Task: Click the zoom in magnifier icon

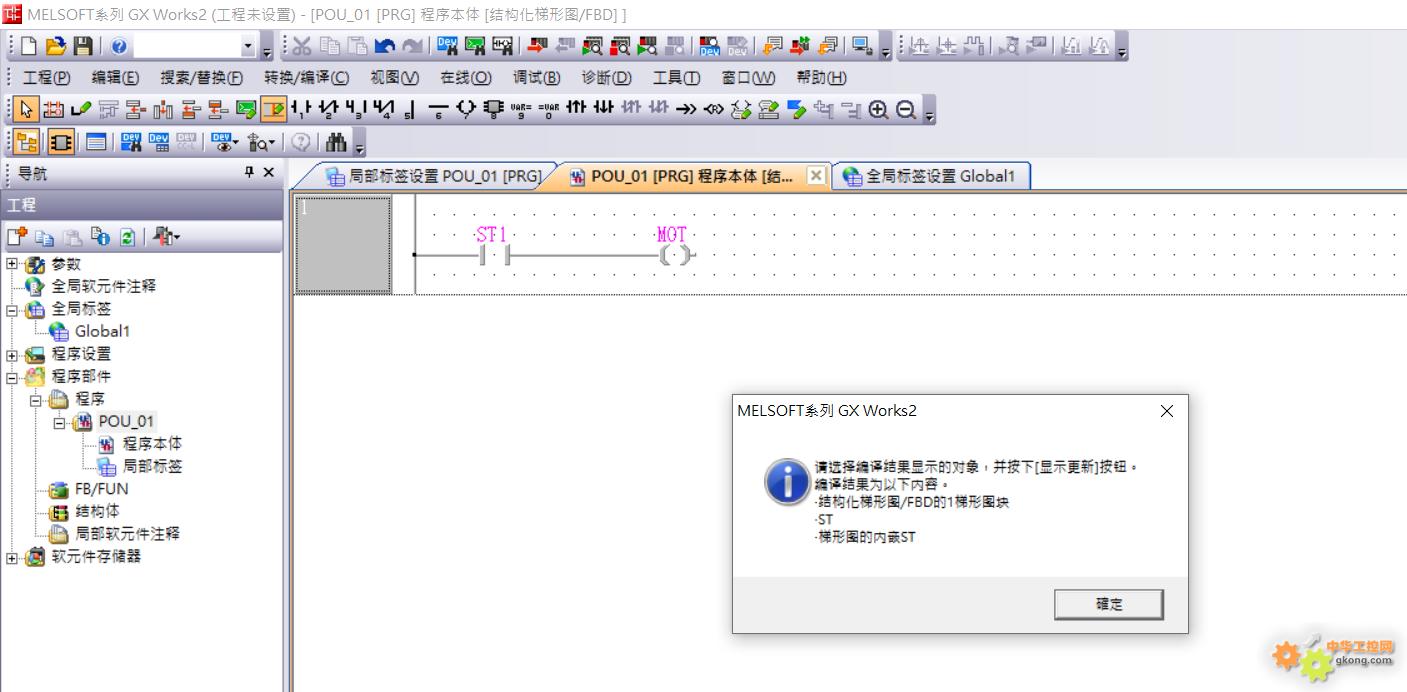Action: coord(878,109)
